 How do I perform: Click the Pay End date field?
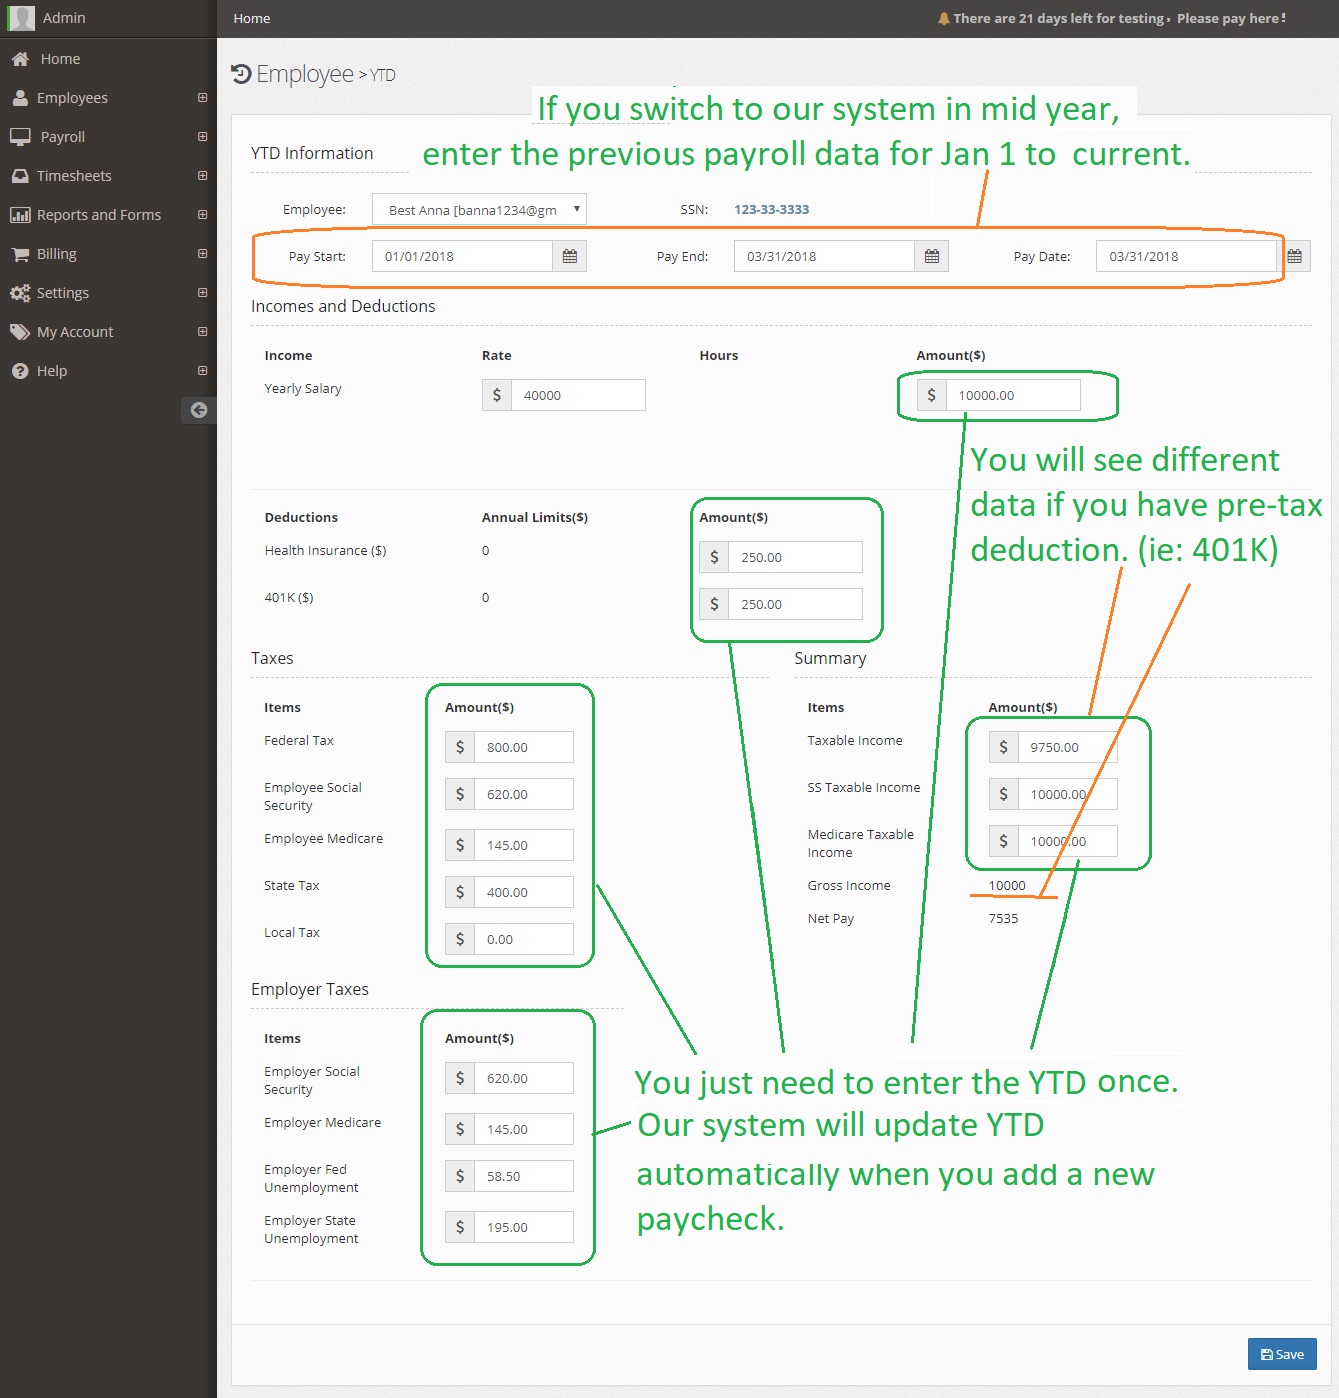point(824,256)
